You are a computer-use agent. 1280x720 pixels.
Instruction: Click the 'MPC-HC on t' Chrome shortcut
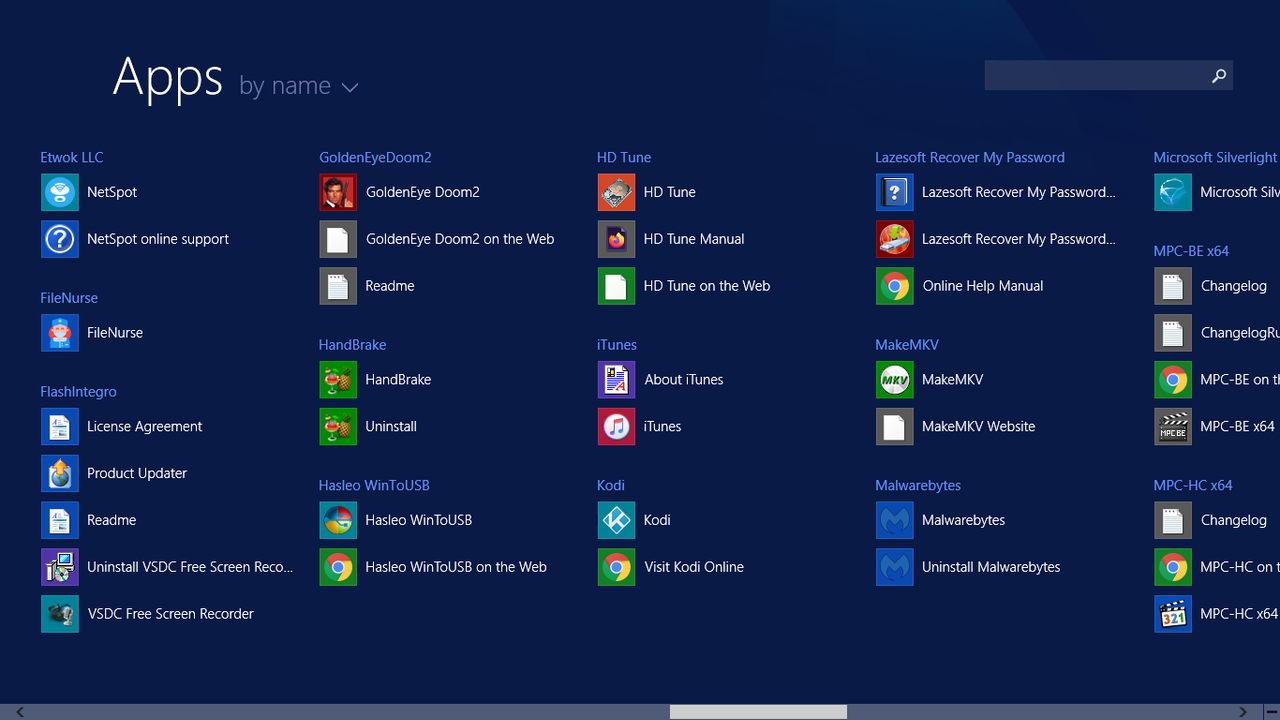(x=1172, y=568)
